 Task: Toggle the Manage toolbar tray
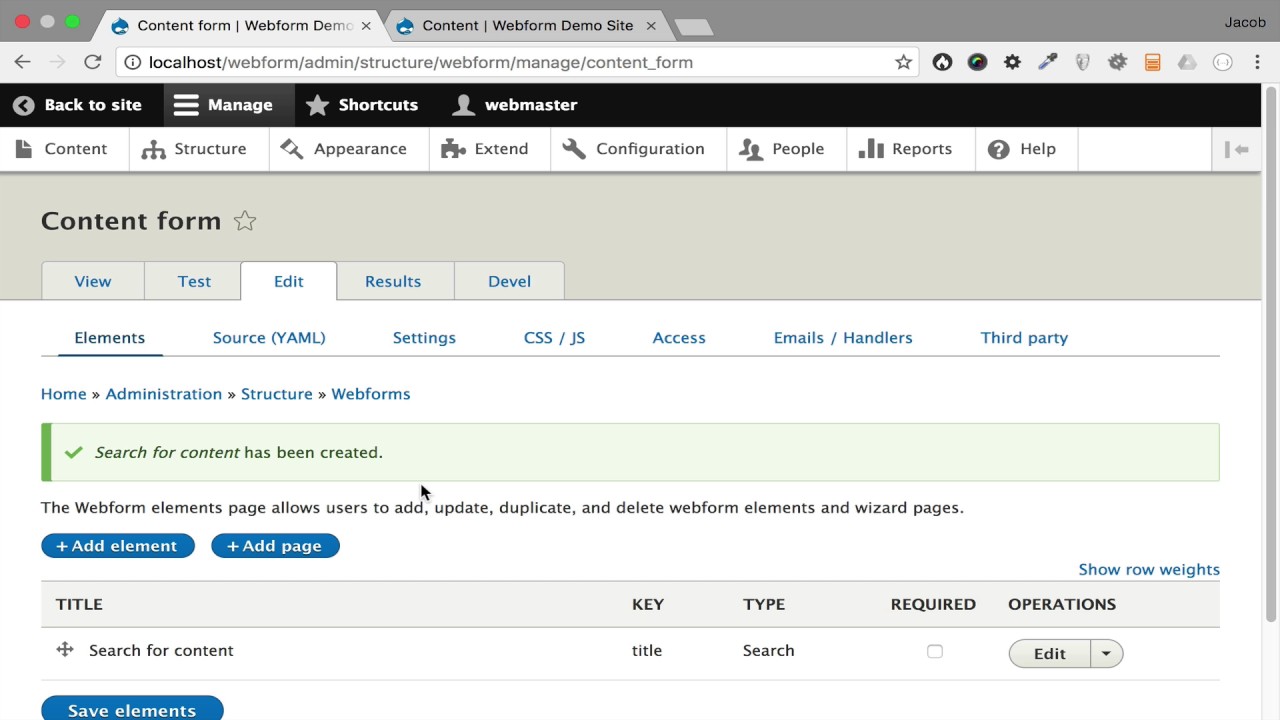click(223, 105)
